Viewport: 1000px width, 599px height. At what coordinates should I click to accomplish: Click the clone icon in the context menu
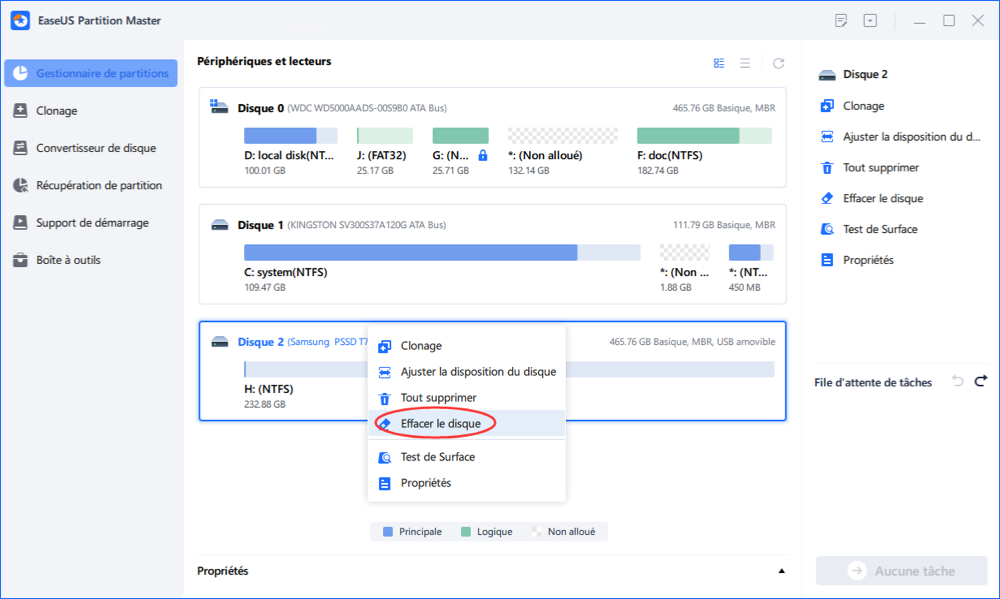coord(385,346)
